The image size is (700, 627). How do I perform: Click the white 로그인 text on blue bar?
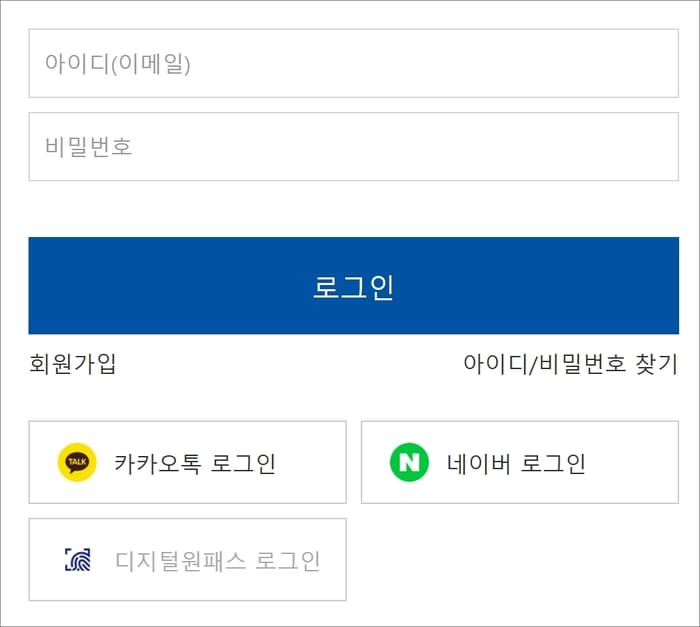[353, 287]
